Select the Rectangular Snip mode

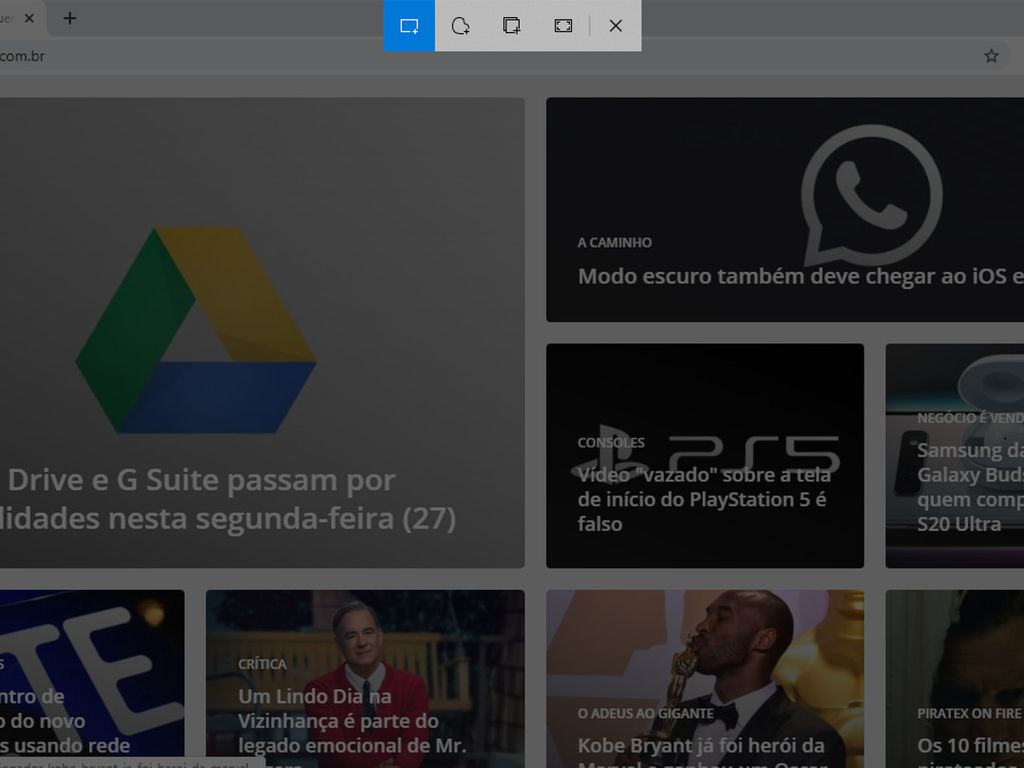click(x=409, y=25)
